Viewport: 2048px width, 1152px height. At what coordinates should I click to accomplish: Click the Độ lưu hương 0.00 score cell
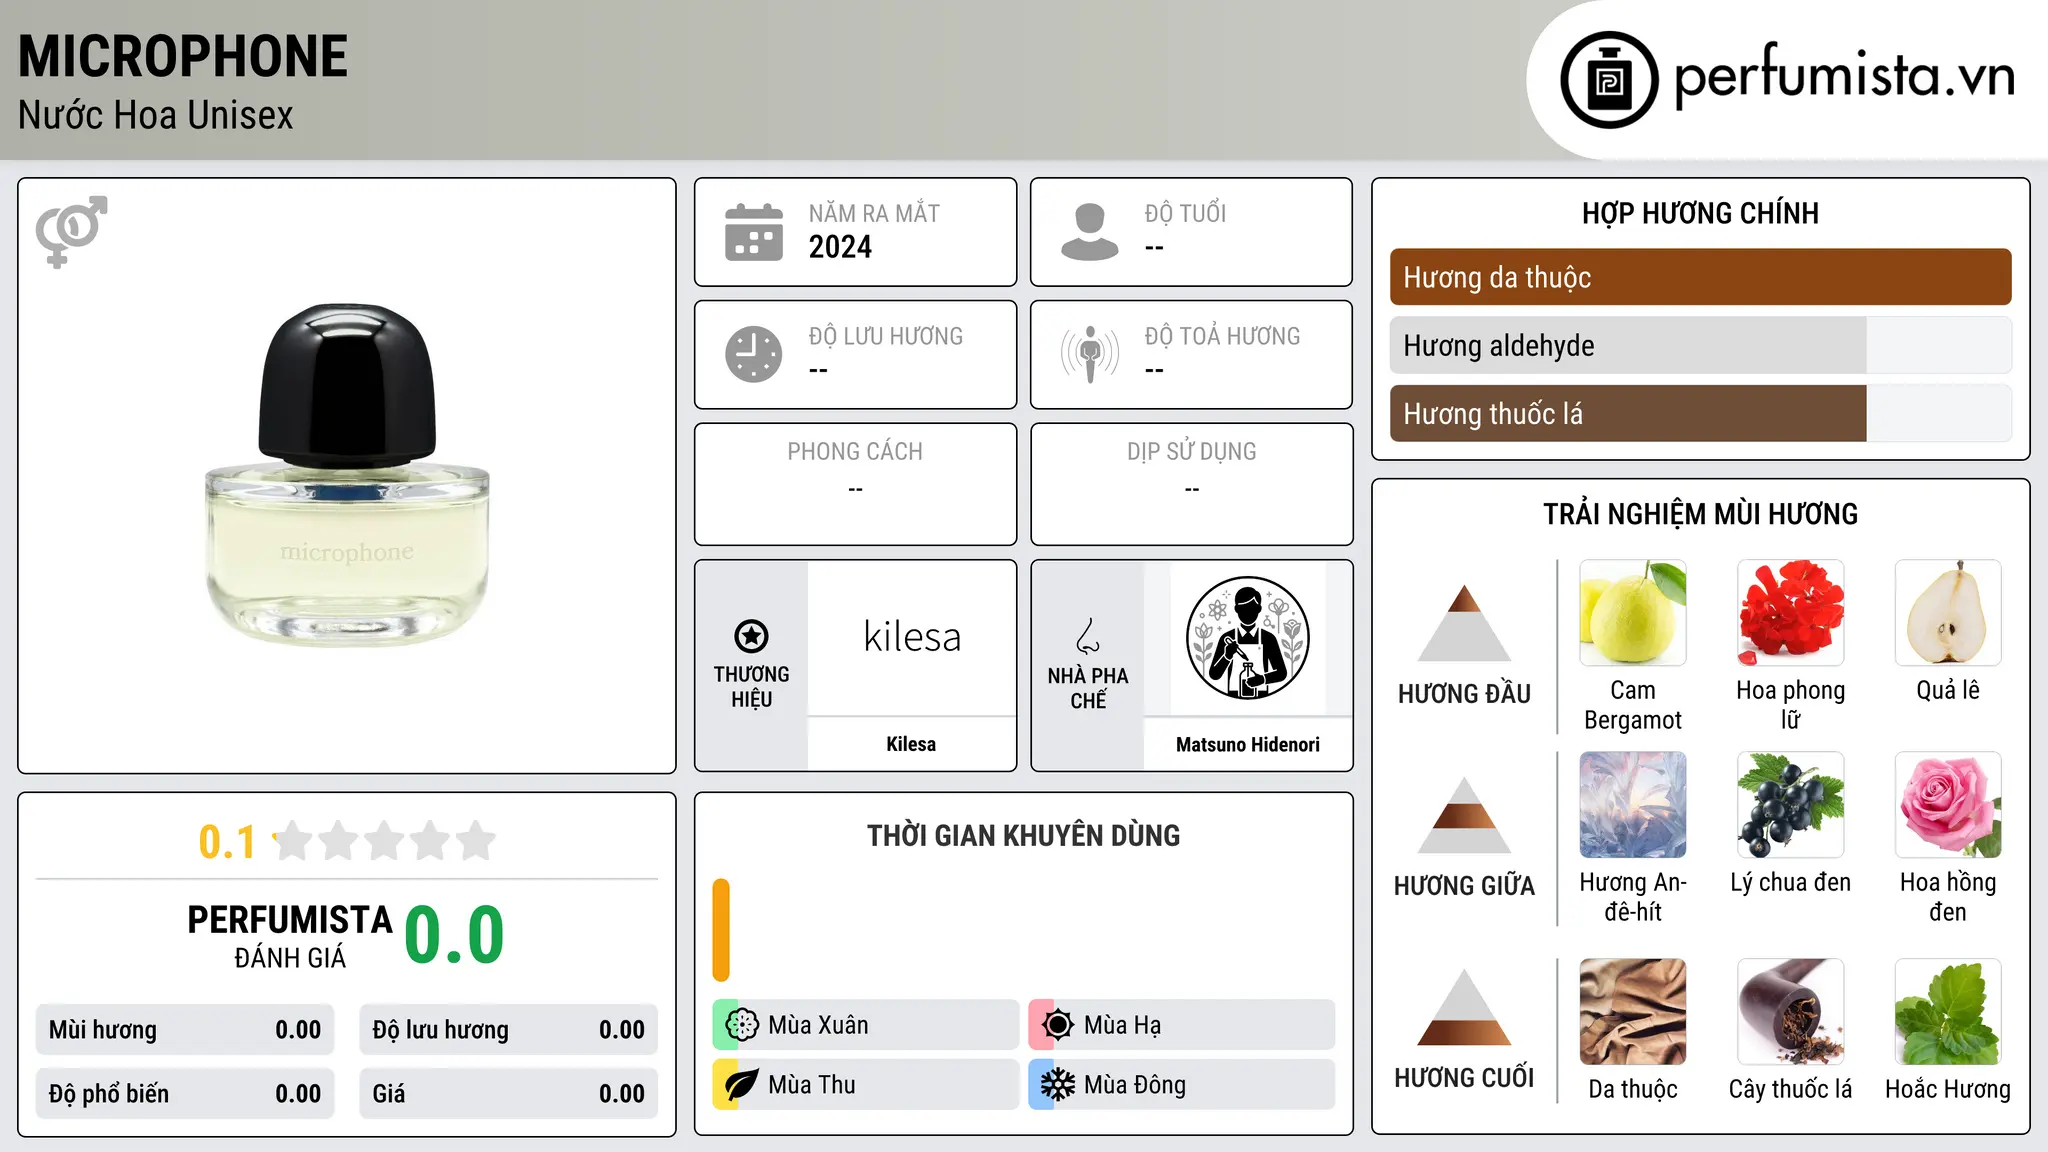[508, 1030]
